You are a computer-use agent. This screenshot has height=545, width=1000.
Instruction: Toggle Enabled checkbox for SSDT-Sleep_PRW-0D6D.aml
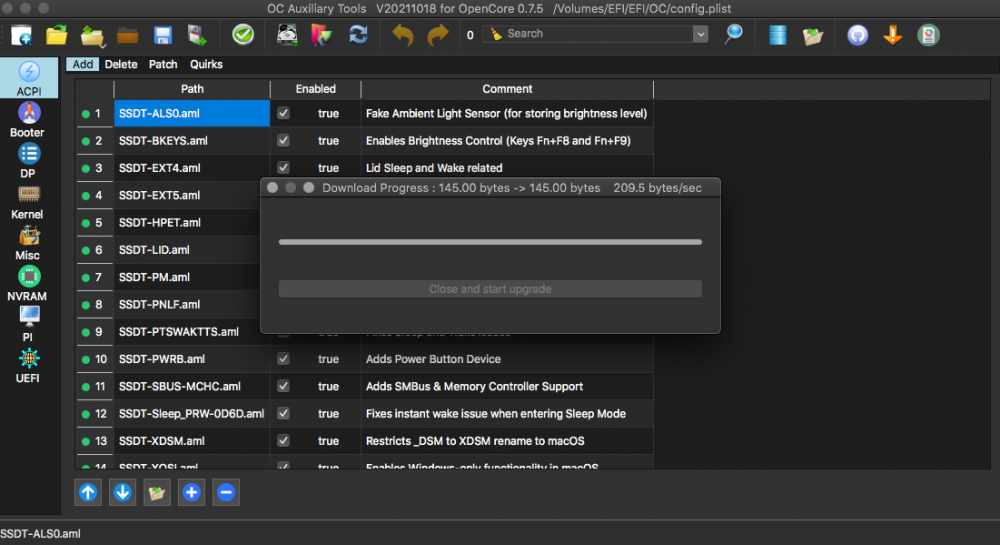point(283,414)
